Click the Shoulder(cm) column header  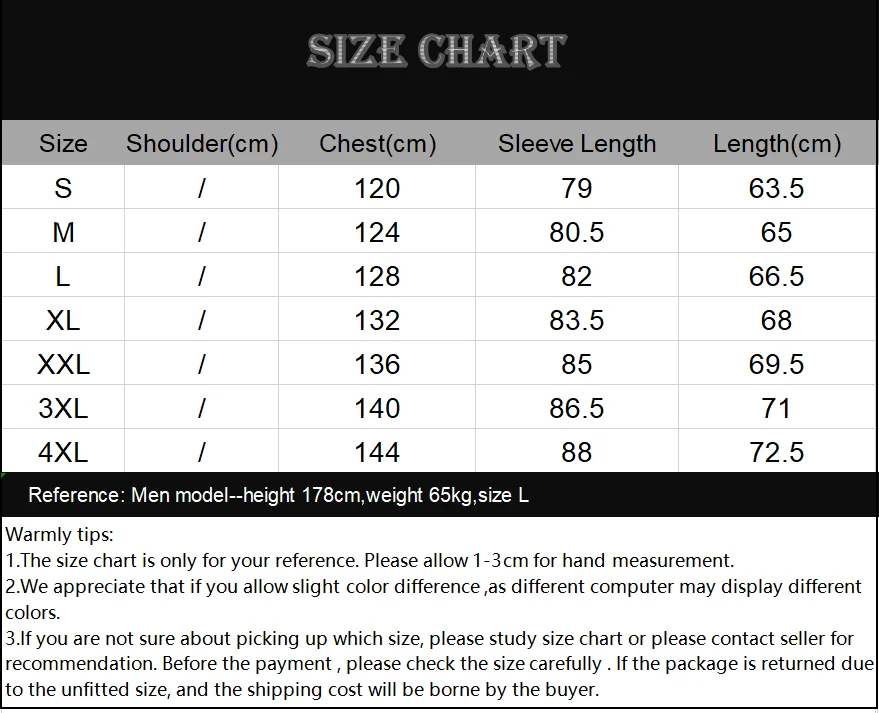coord(202,144)
